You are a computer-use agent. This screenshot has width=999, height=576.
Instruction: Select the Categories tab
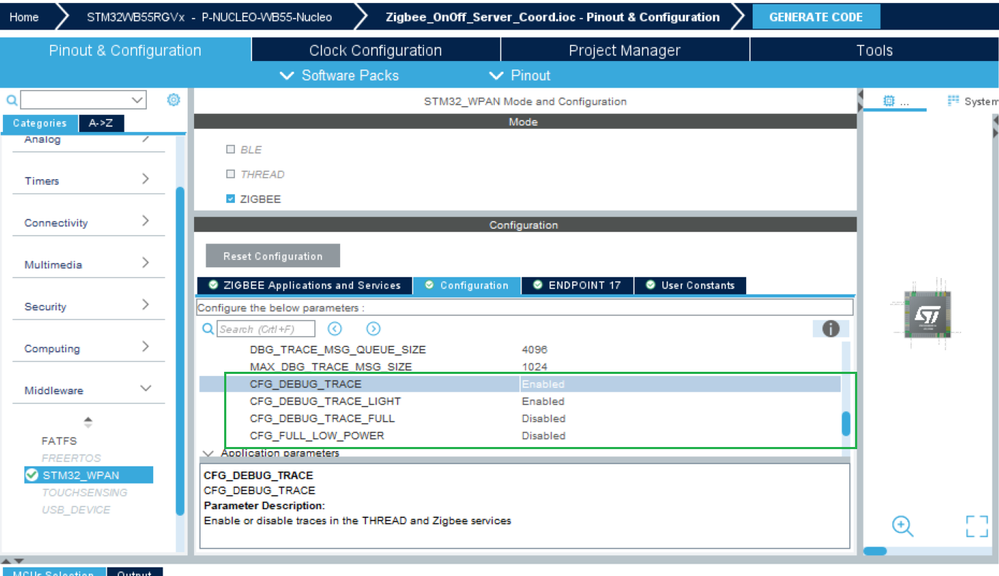coord(40,123)
